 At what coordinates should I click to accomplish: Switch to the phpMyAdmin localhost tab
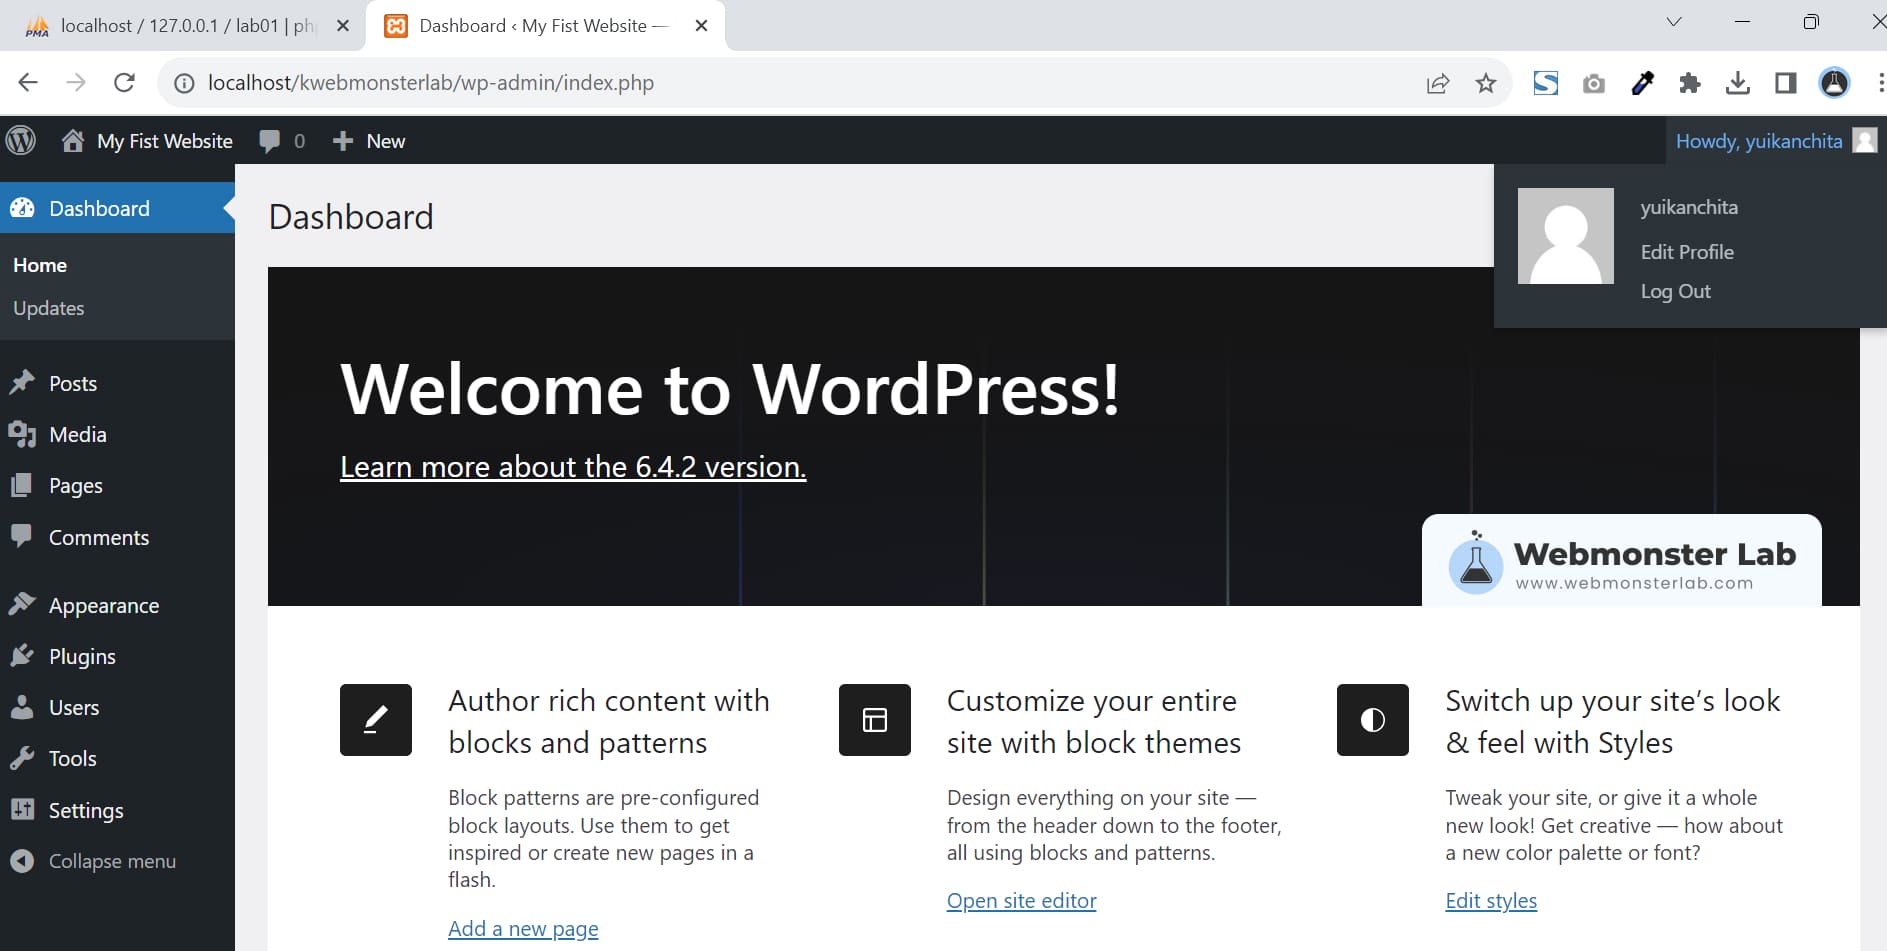coord(187,26)
